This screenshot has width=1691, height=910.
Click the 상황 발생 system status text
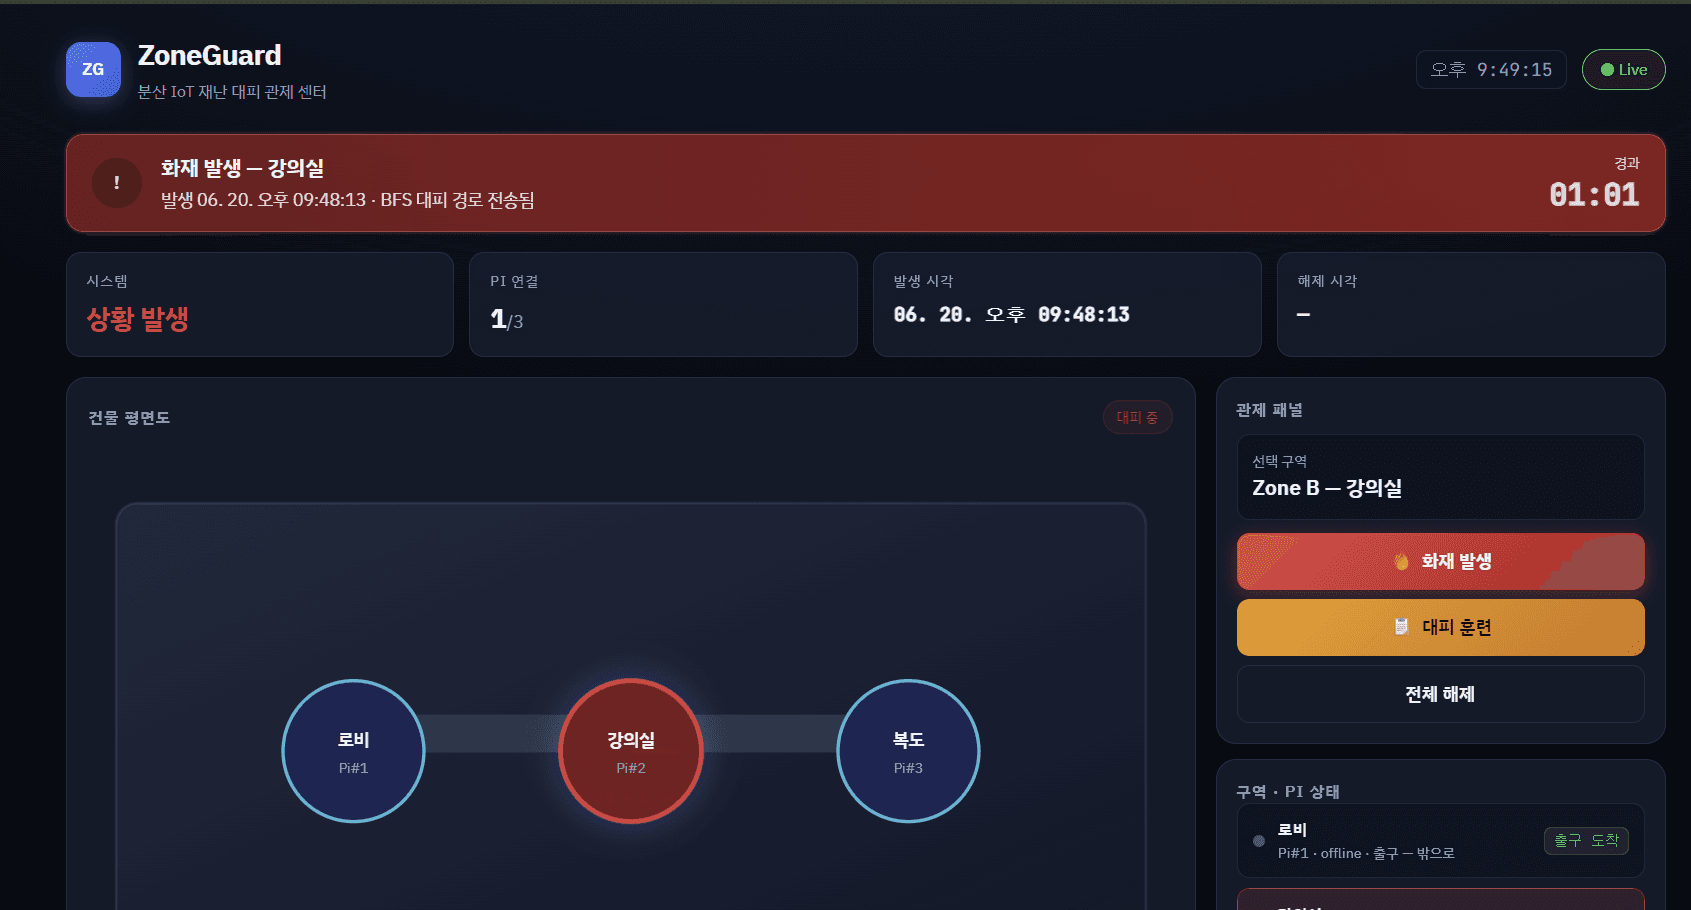click(x=138, y=319)
